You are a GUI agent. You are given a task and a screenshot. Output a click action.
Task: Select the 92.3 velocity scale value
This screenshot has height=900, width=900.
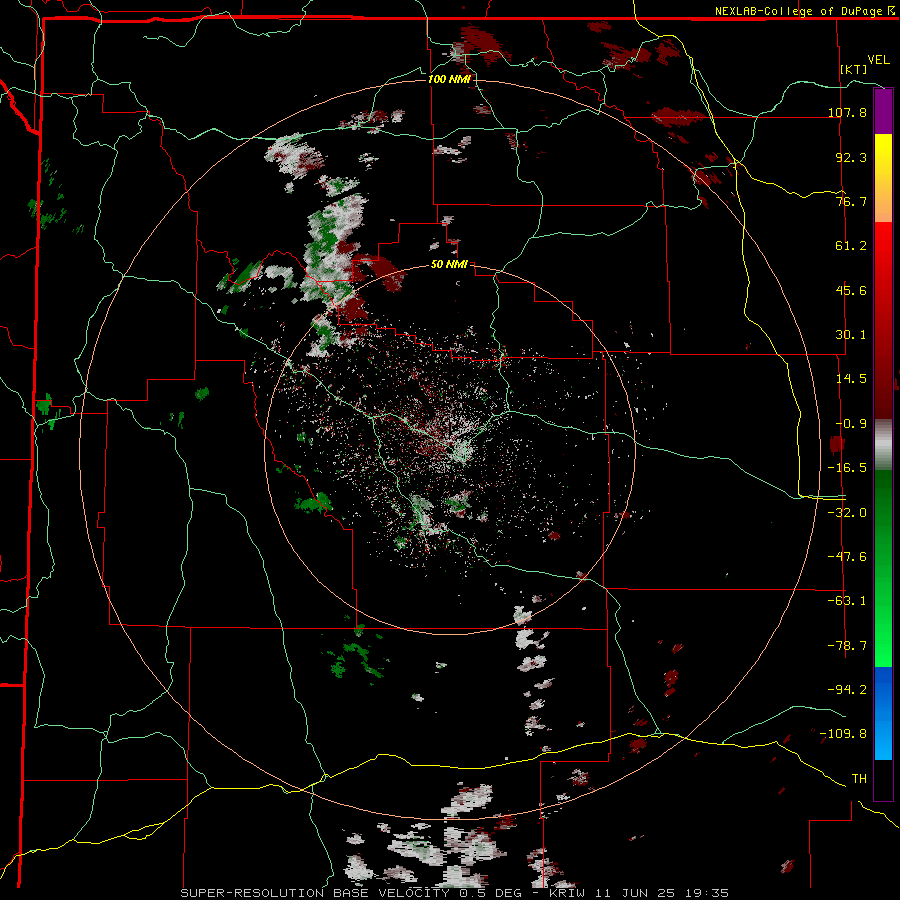pos(851,157)
